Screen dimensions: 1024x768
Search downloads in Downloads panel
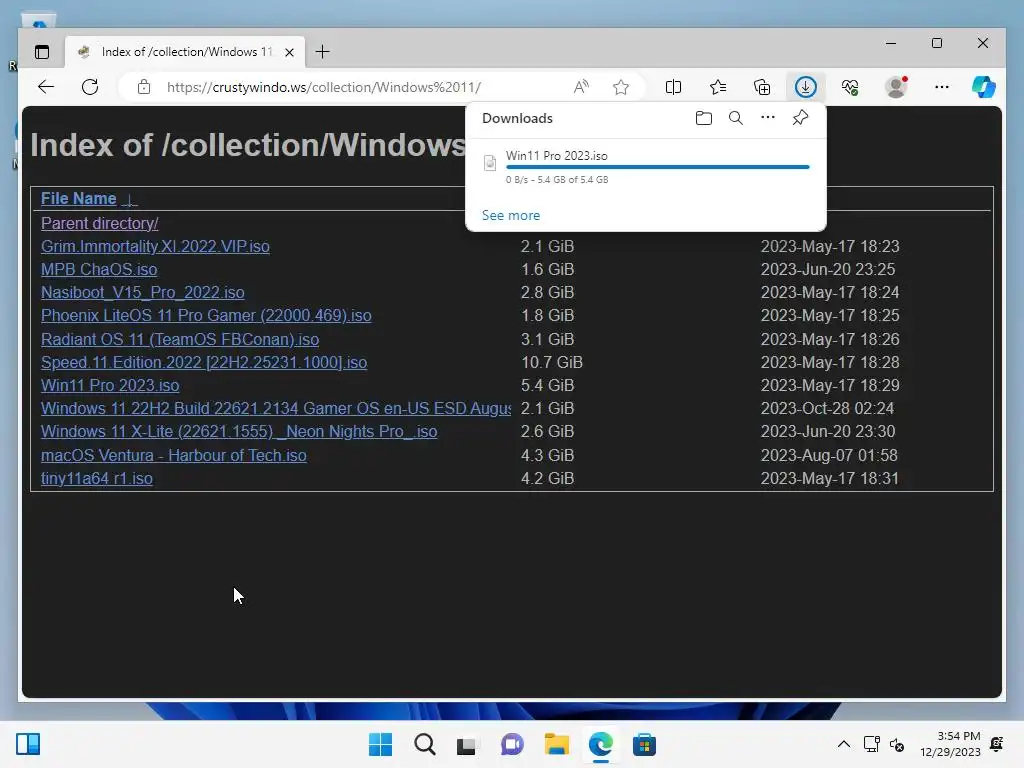(x=736, y=118)
